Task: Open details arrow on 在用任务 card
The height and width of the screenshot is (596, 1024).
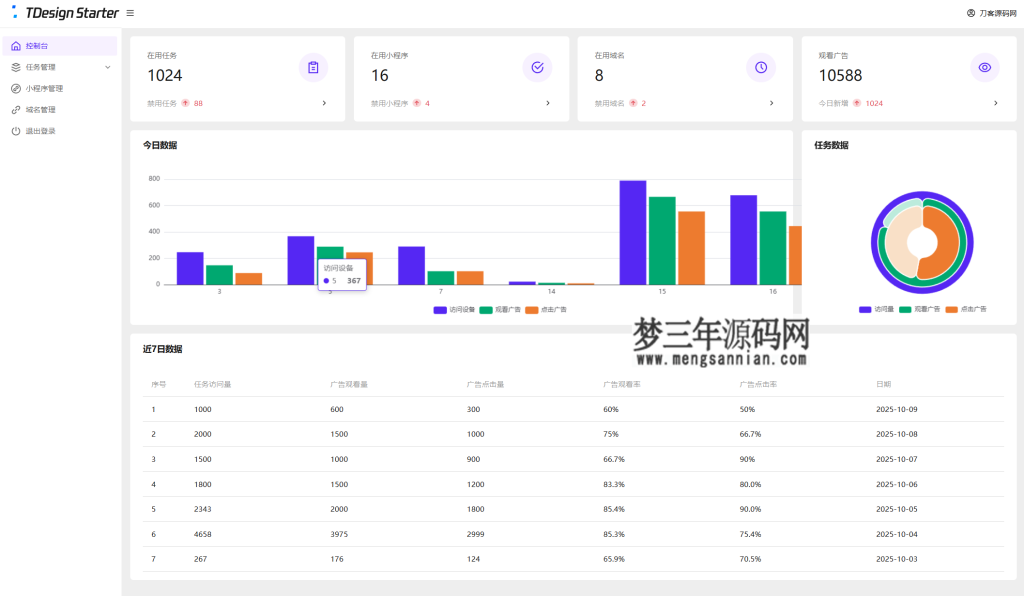Action: 323,102
